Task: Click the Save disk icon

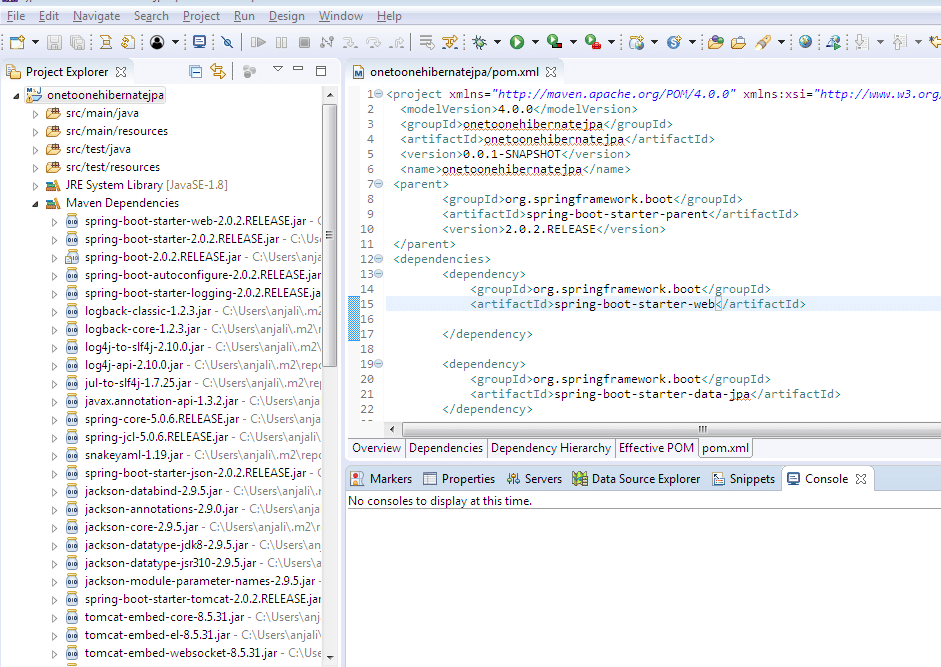Action: [x=53, y=42]
